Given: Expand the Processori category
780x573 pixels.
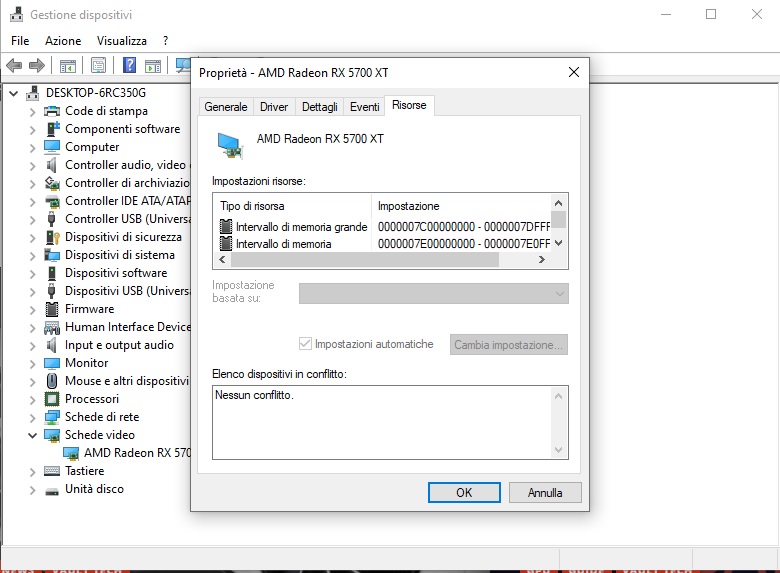Looking at the screenshot, I should coord(32,399).
